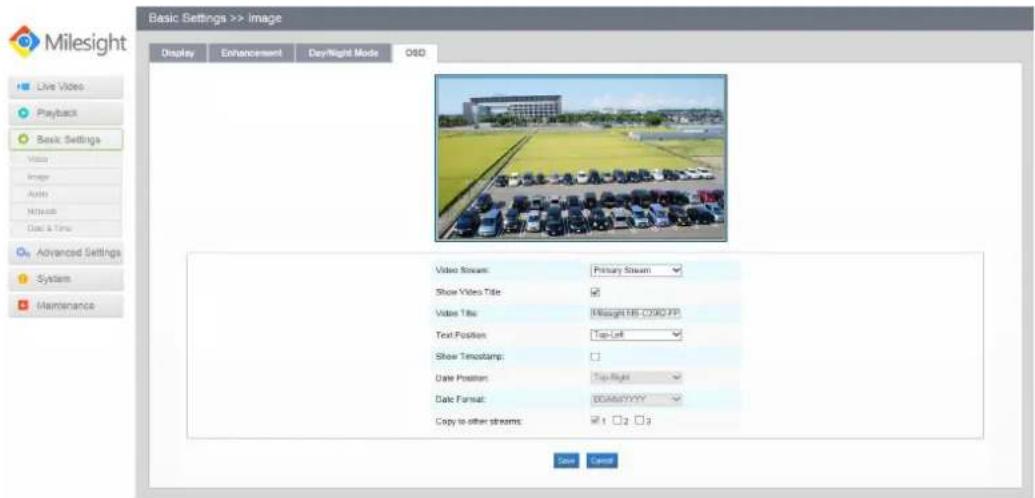Viewport: 1035px width, 498px height.
Task: Switch to the Day/Night Mode tab
Action: tap(343, 53)
